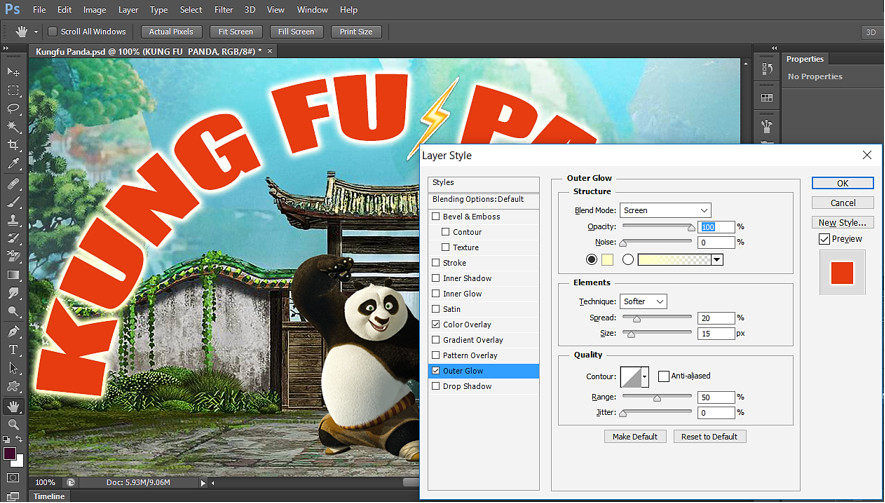Select the Smudge tool
885x503 pixels.
coord(13,293)
